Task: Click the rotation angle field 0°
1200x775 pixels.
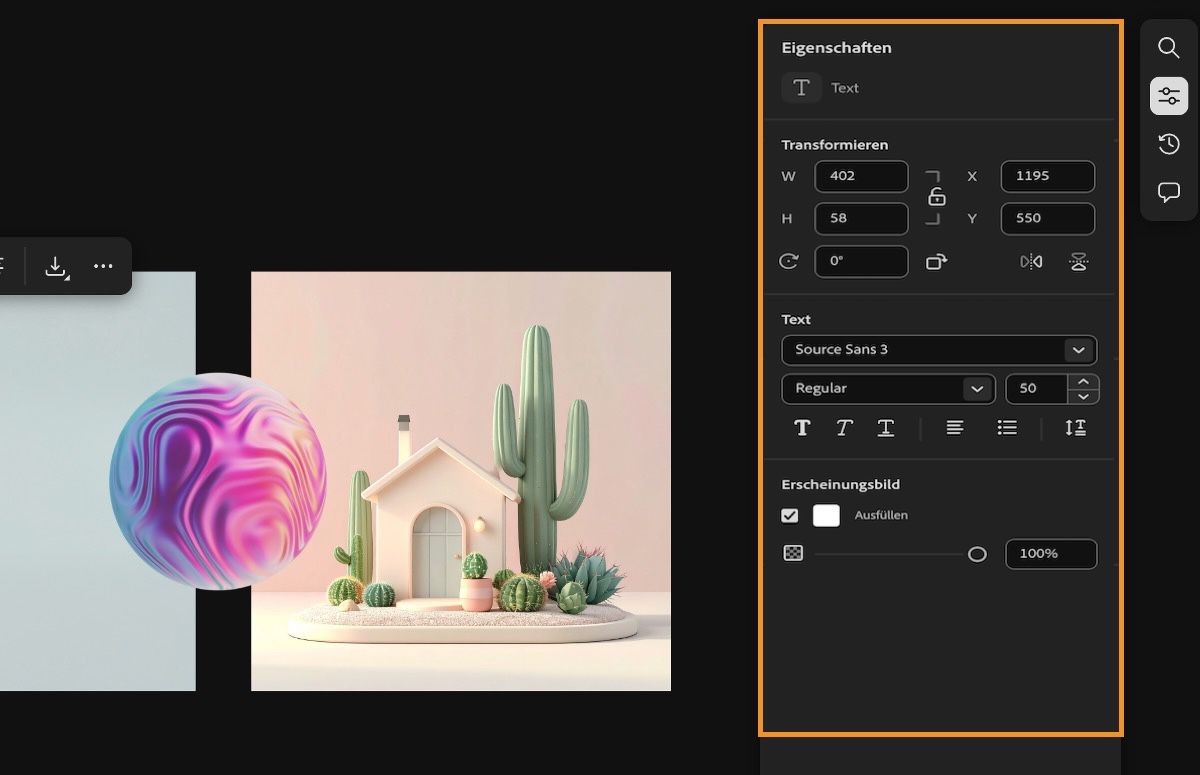Action: tap(861, 261)
